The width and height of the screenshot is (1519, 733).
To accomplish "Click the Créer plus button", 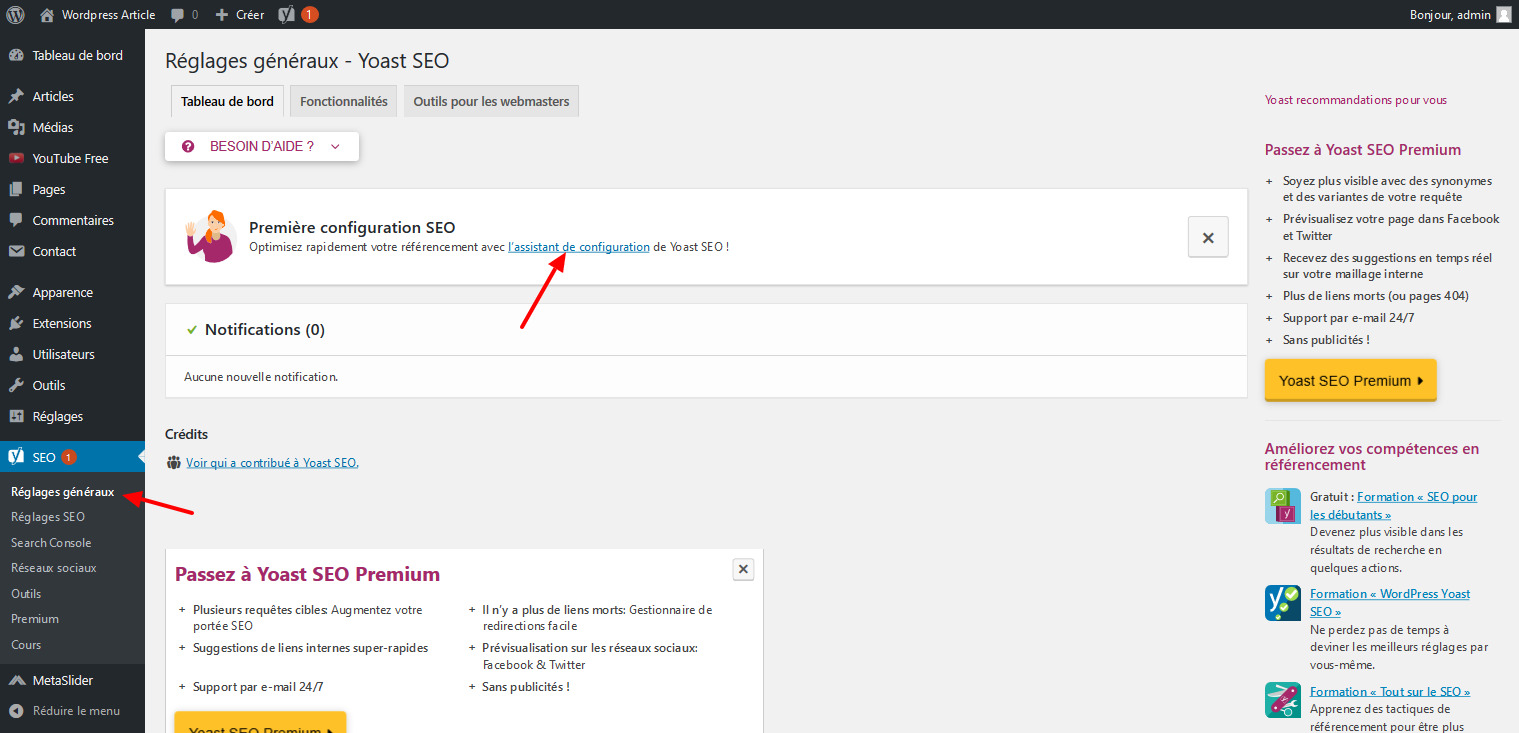I will 239,14.
